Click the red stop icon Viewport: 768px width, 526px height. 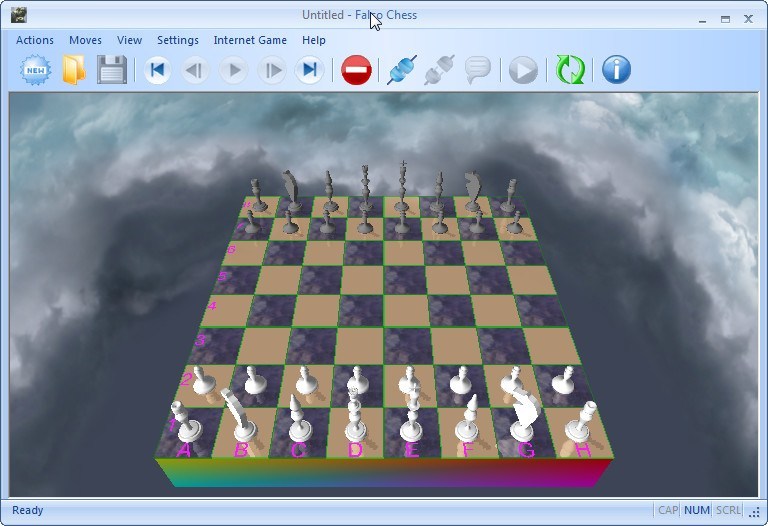[x=356, y=70]
